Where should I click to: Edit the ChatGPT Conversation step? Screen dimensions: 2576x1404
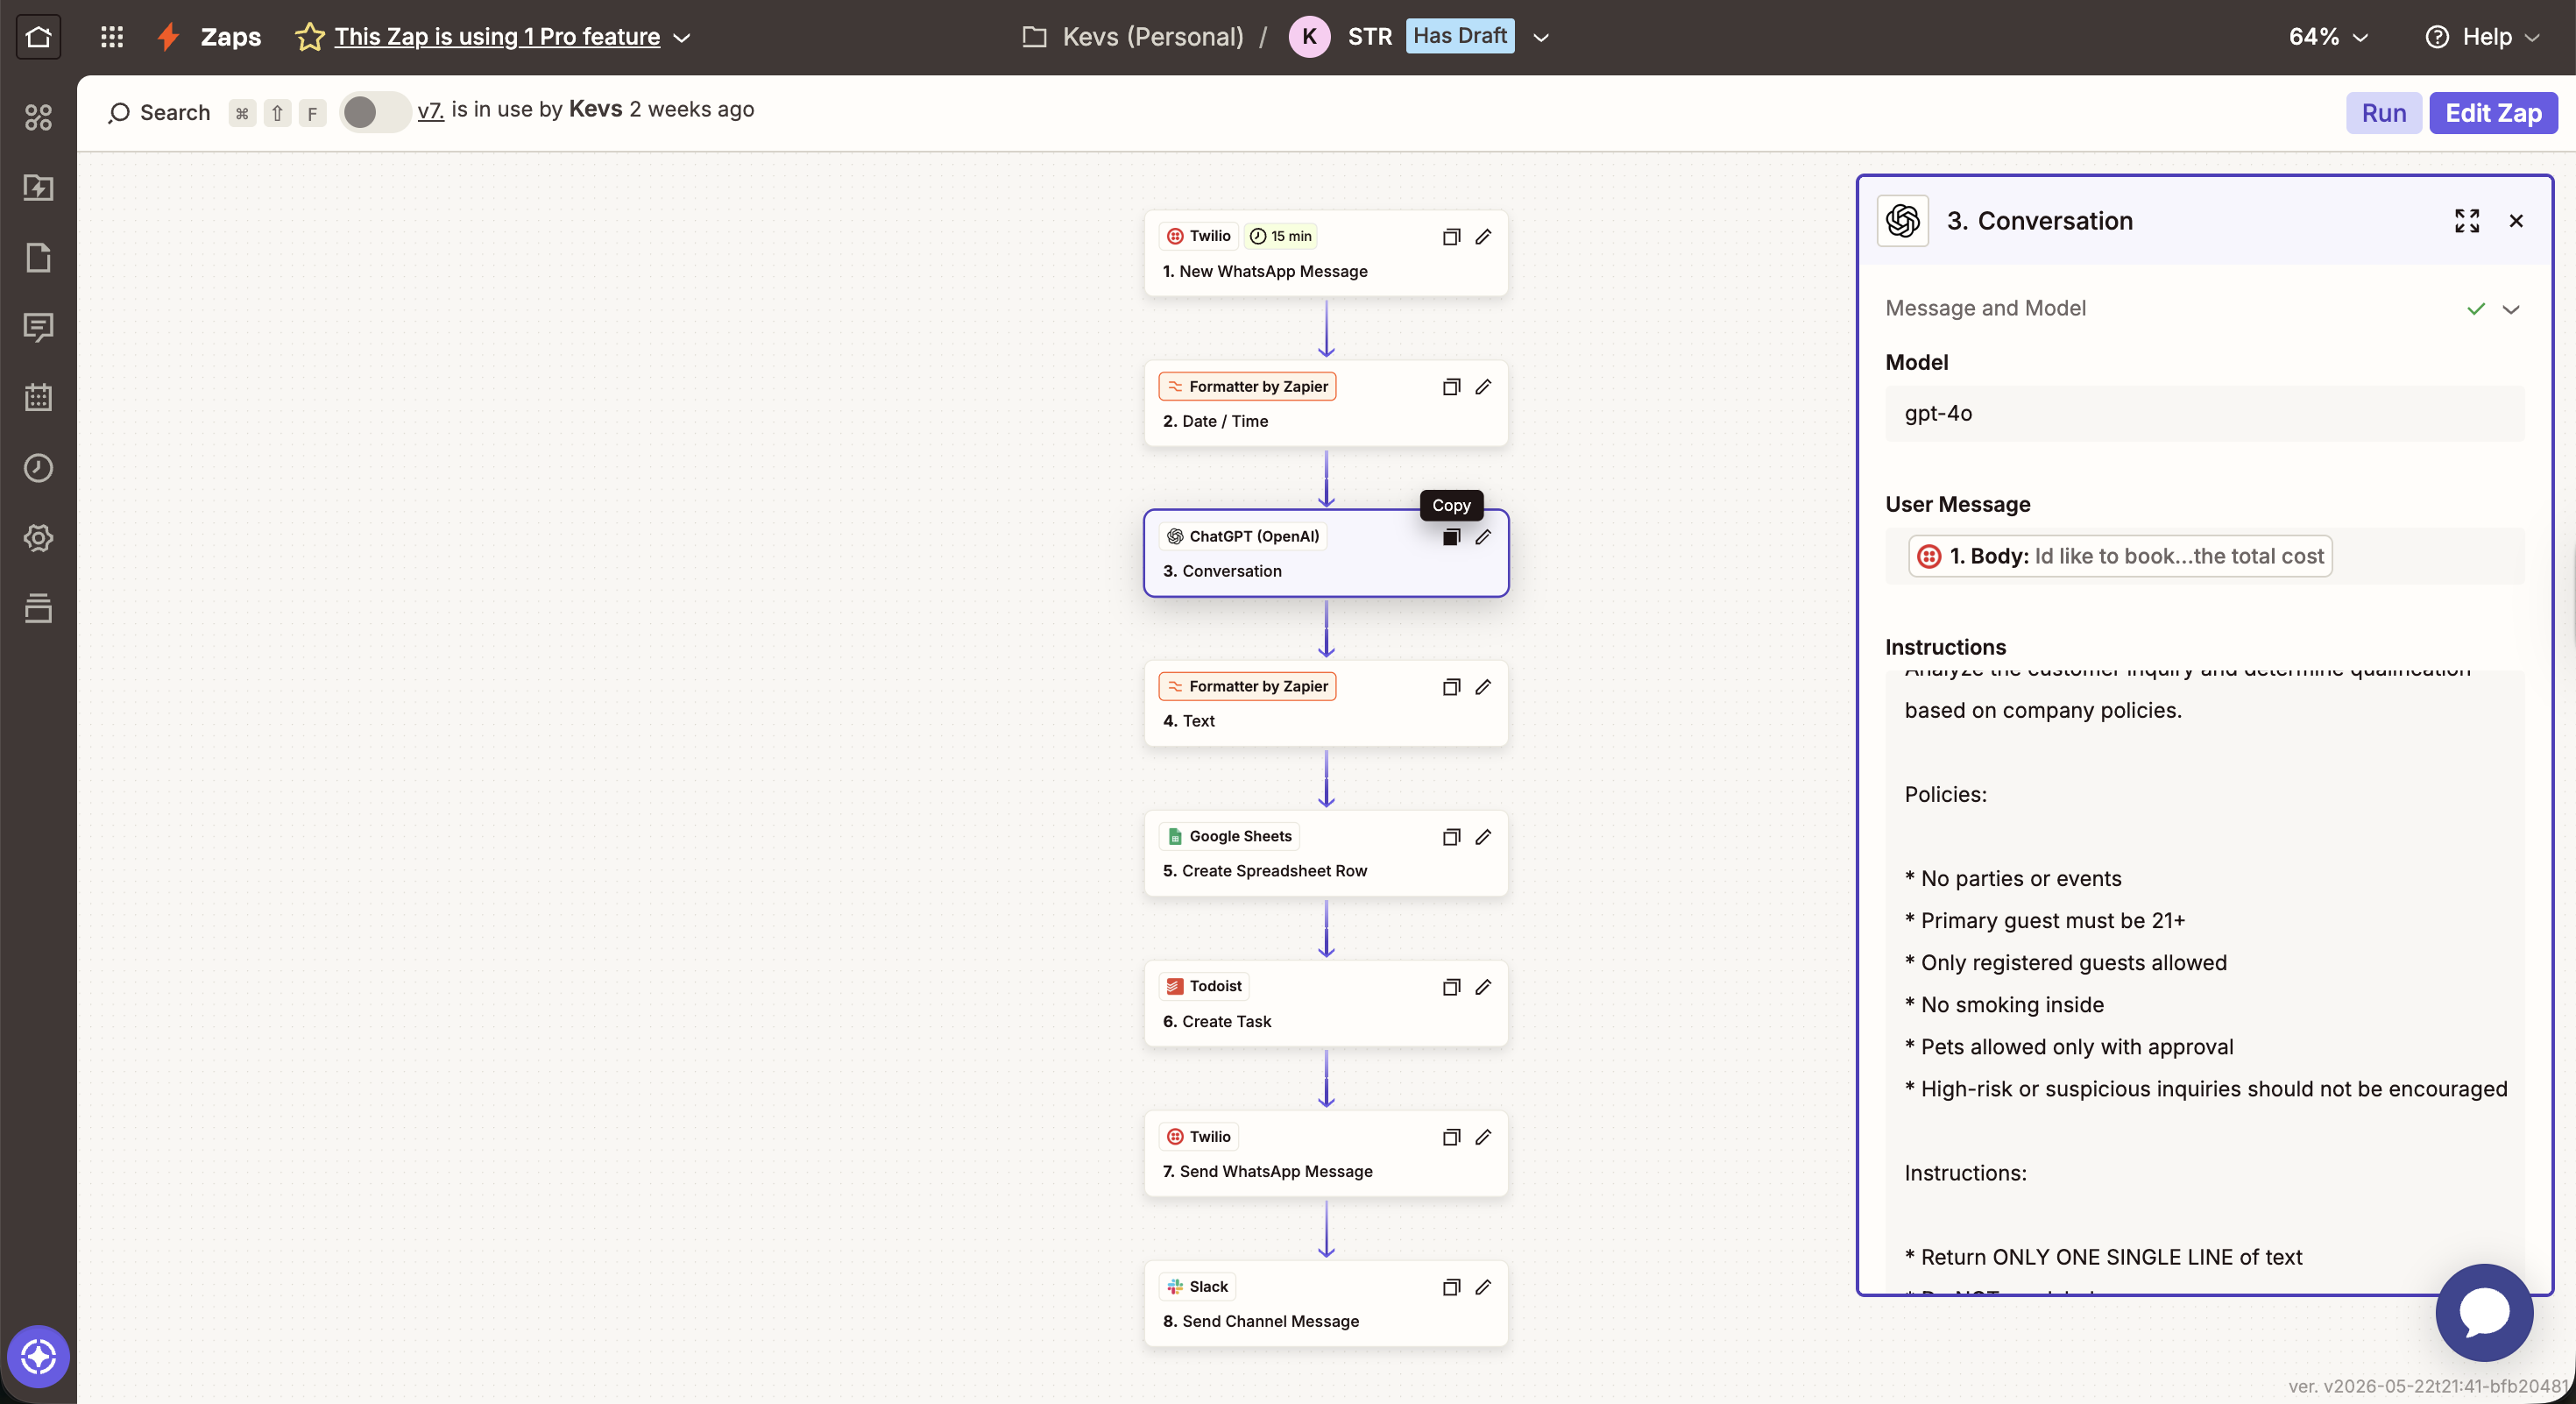click(x=1483, y=537)
